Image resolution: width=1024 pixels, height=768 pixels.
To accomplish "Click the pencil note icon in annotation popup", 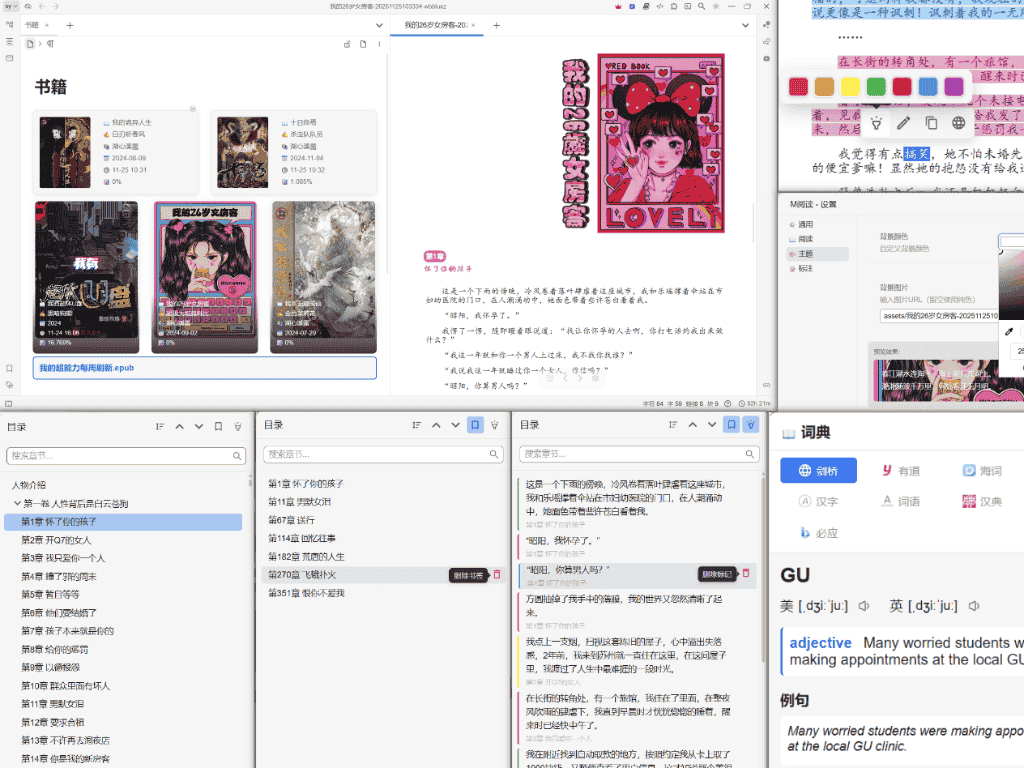I will pos(904,123).
